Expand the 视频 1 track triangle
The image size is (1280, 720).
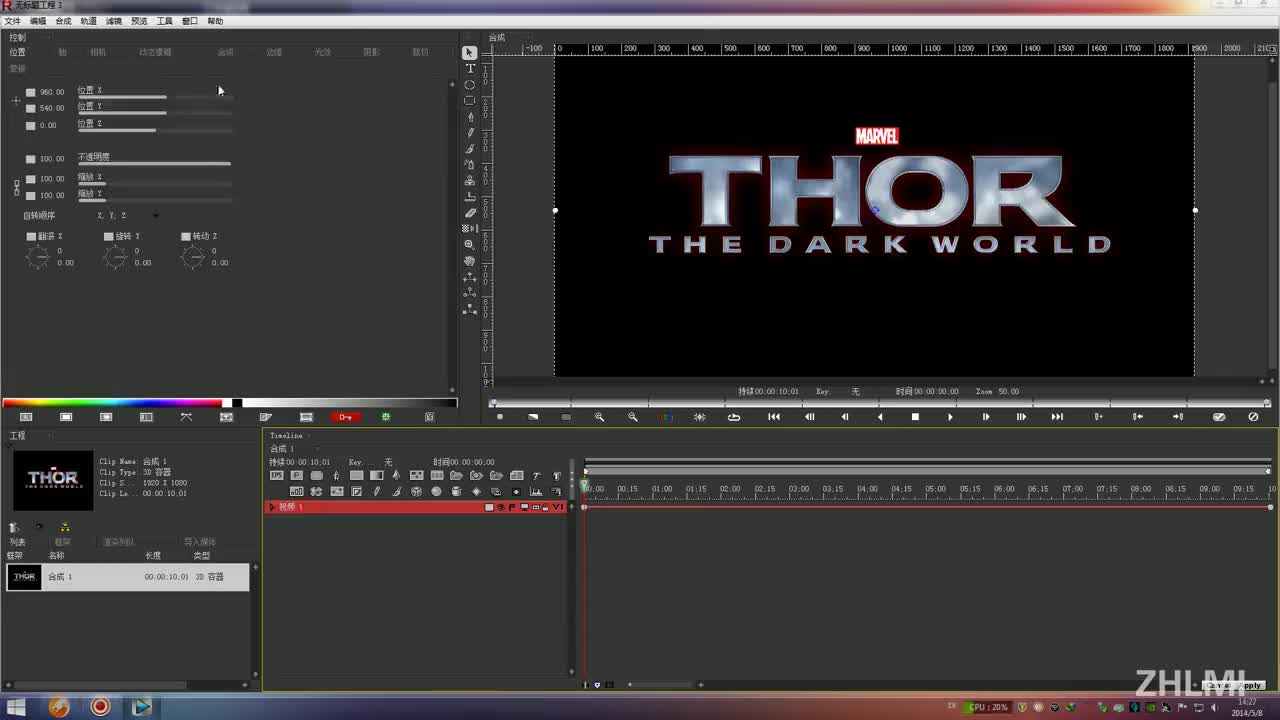(x=271, y=508)
